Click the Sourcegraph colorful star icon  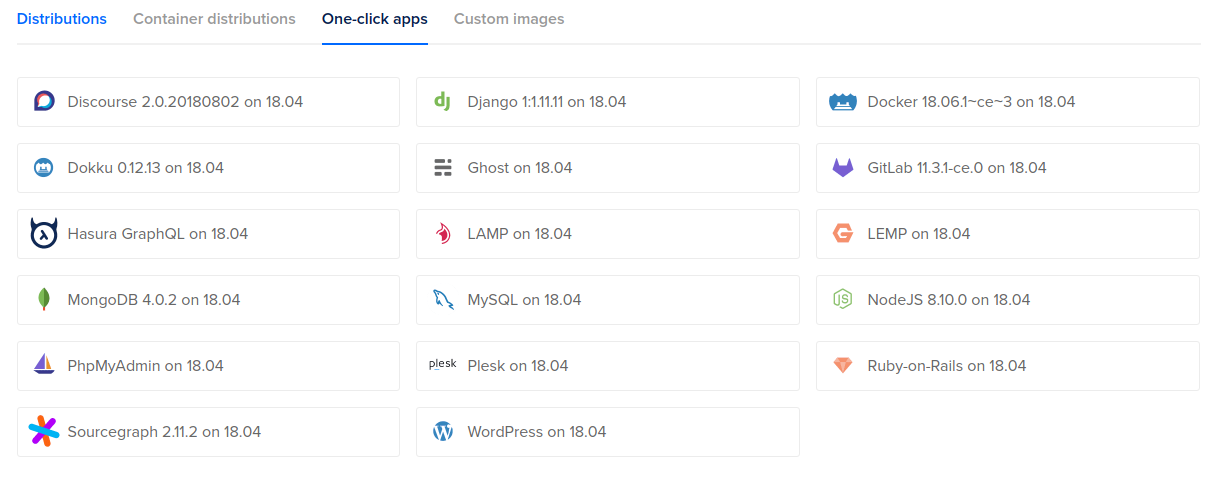pyautogui.click(x=44, y=431)
